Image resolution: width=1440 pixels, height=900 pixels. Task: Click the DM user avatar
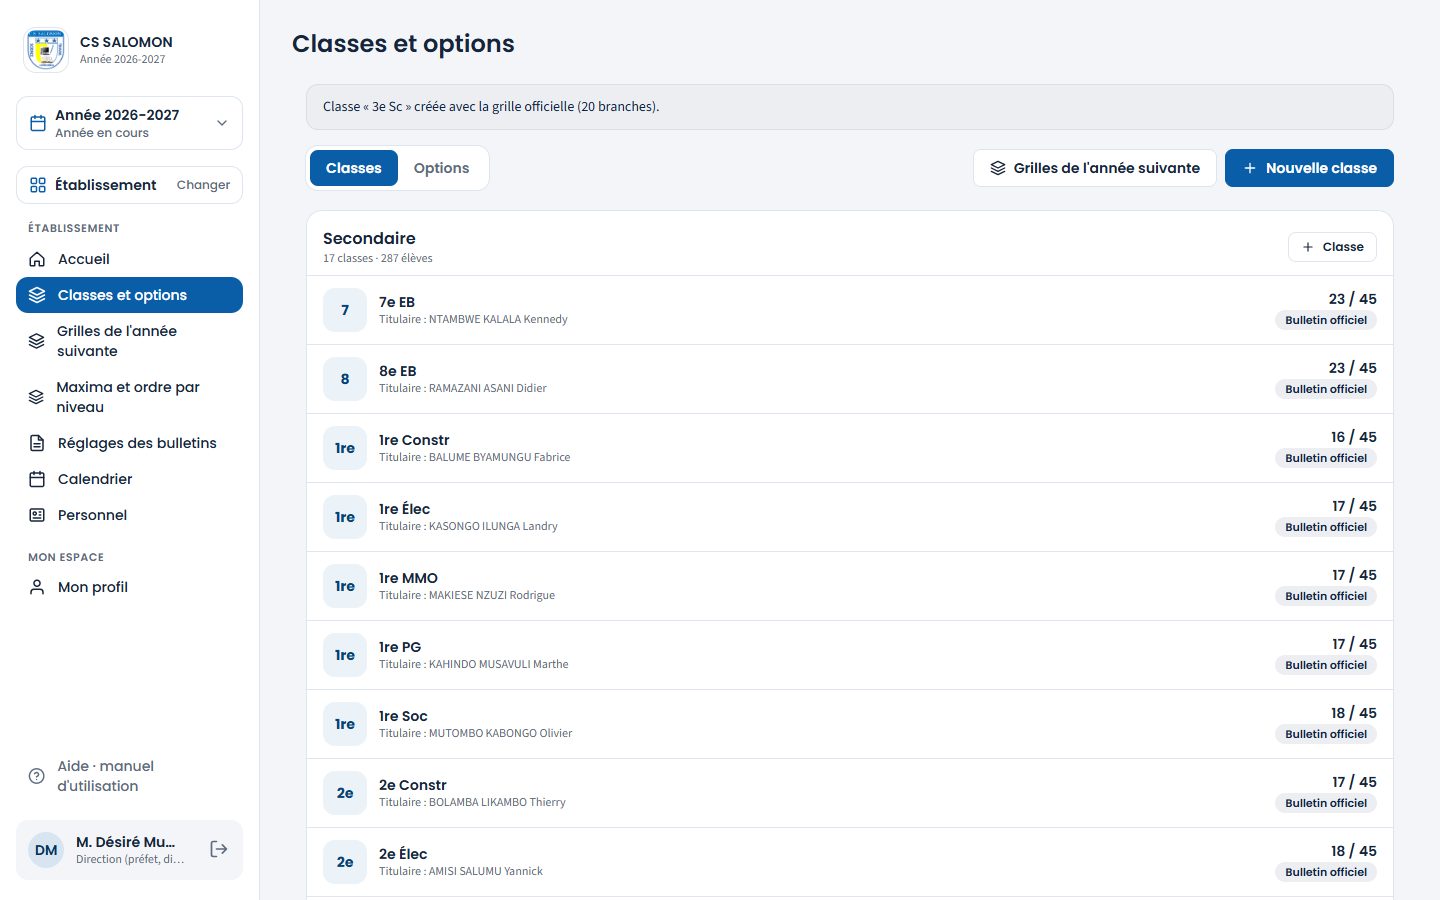[46, 850]
